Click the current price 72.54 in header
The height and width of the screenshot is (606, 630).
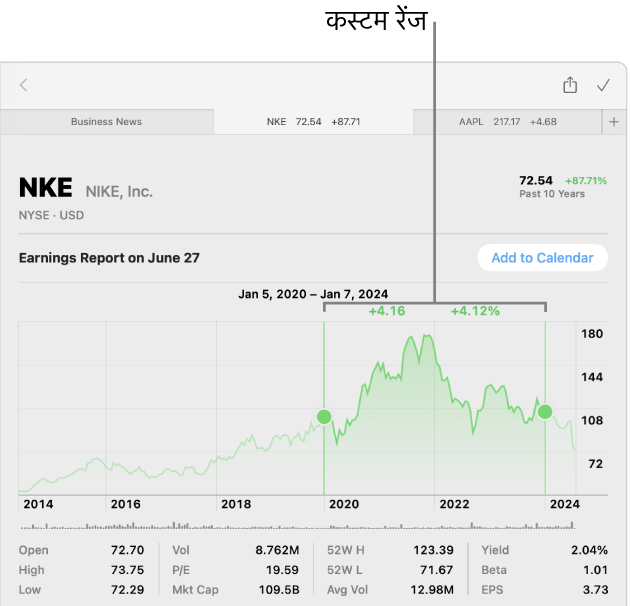[536, 181]
